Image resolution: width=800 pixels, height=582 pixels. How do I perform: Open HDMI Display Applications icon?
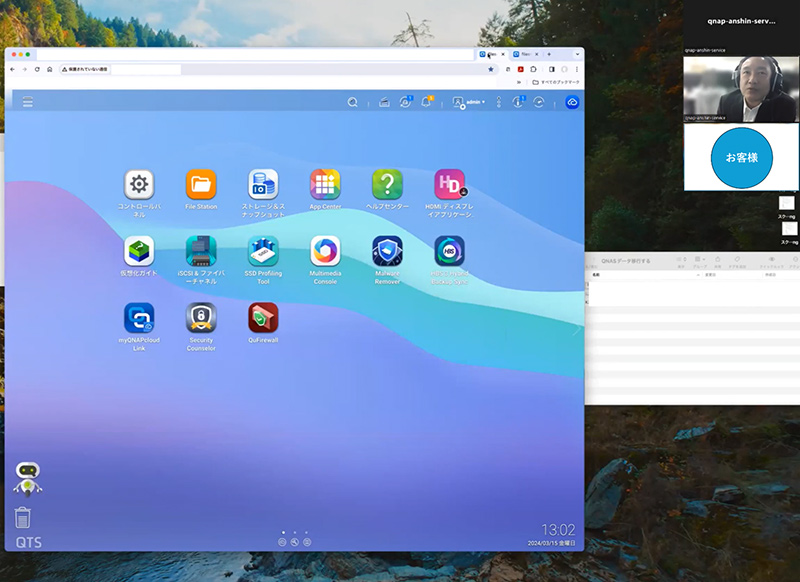449,184
